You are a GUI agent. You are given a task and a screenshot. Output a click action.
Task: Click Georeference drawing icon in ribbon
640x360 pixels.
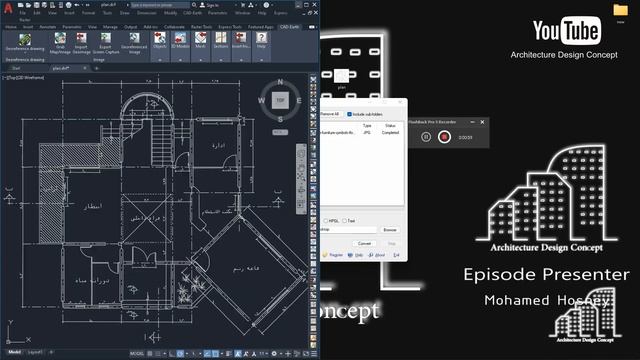coord(24,40)
